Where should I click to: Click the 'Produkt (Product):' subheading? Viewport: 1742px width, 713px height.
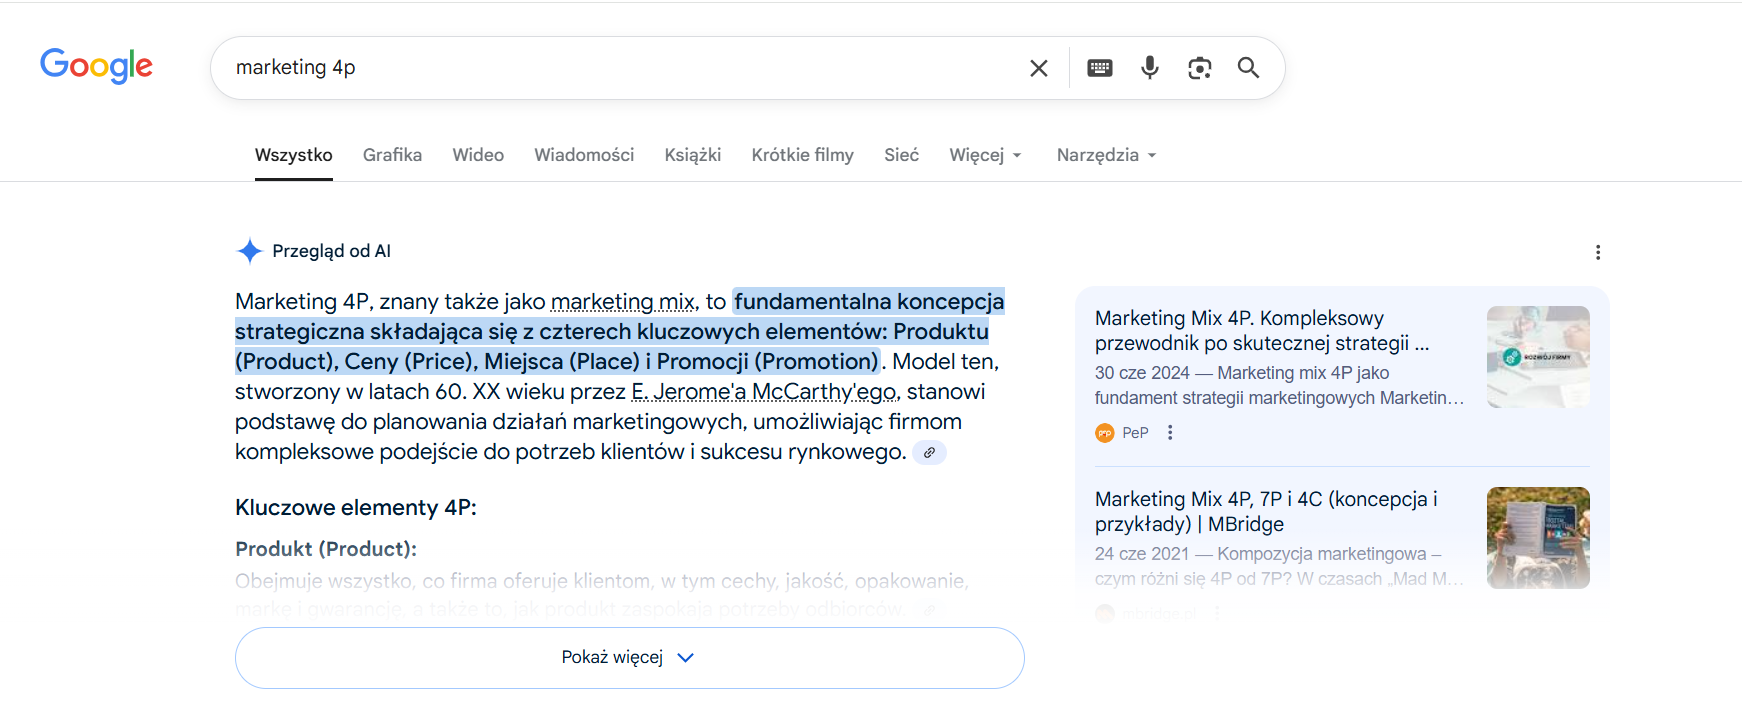coord(326,549)
